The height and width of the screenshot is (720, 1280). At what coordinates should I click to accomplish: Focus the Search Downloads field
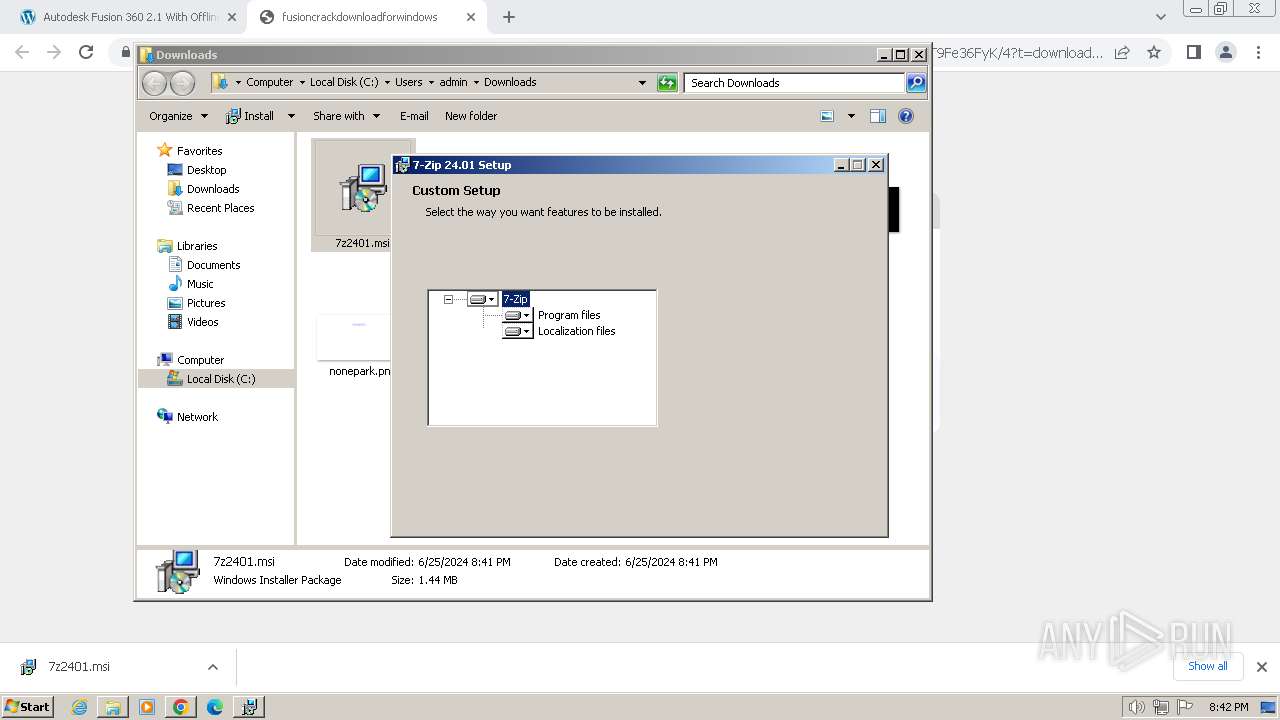(795, 83)
